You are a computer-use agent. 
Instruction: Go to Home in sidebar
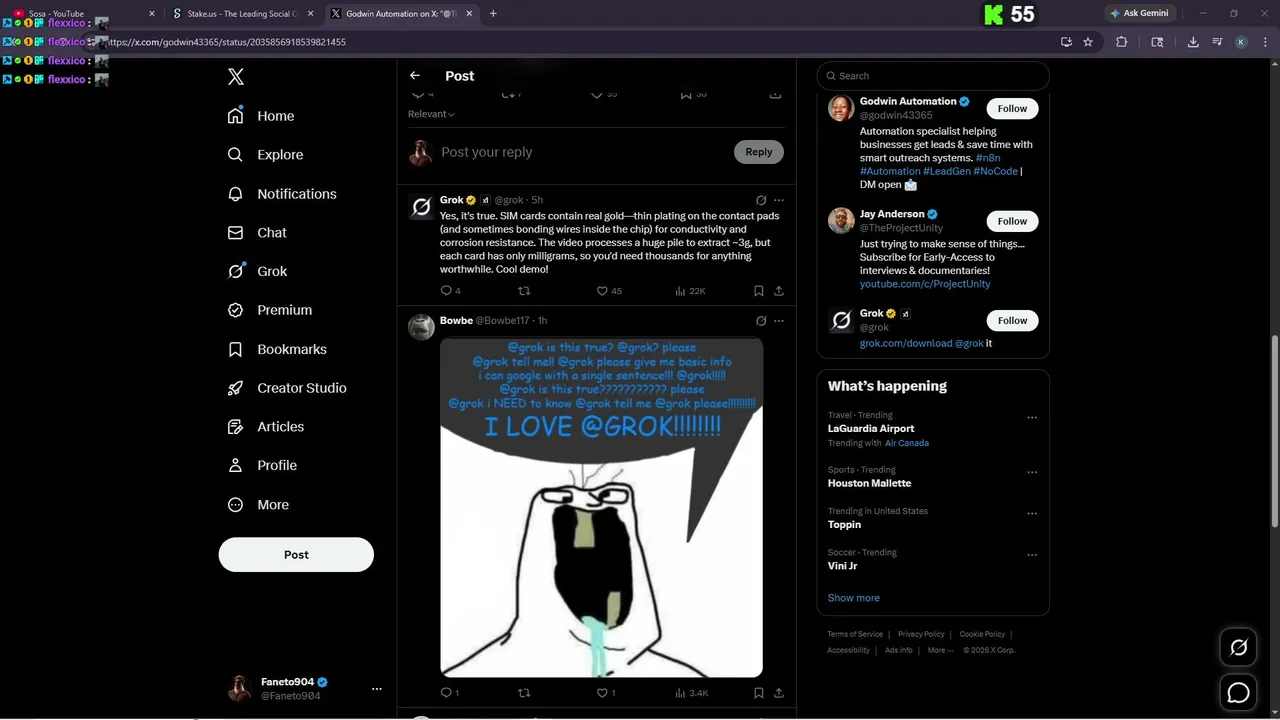click(x=261, y=116)
